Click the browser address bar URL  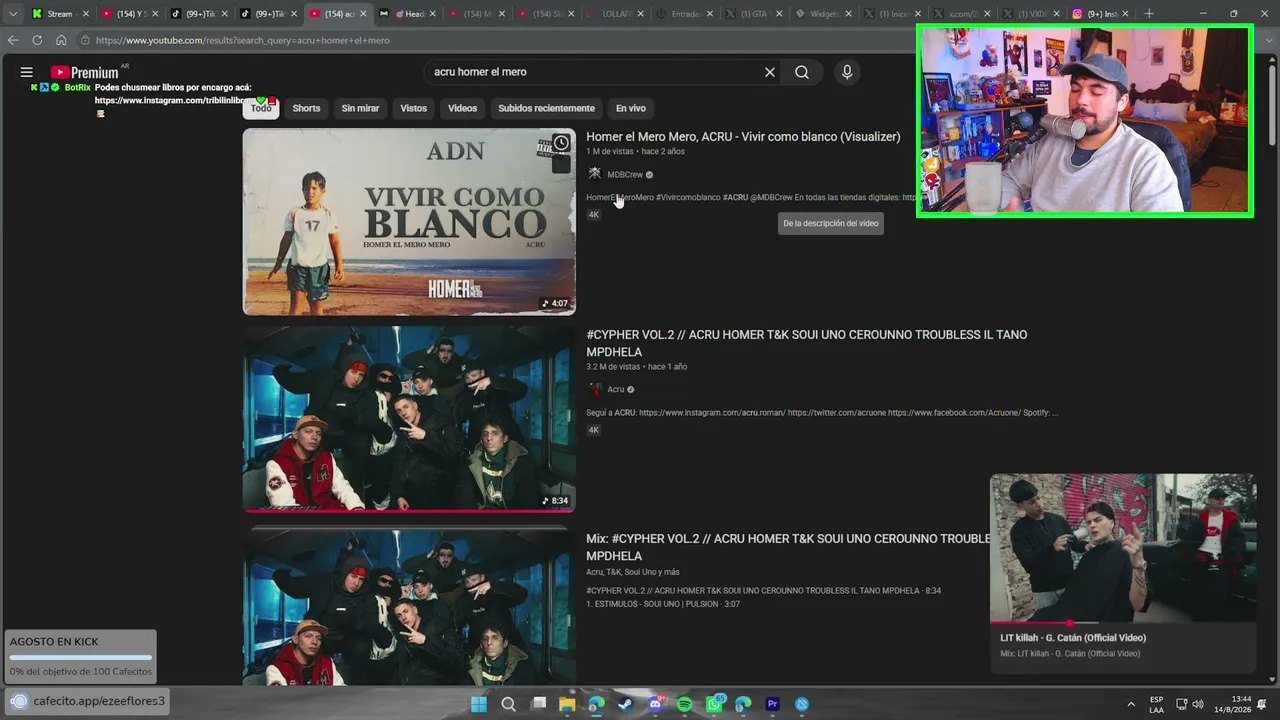point(243,40)
